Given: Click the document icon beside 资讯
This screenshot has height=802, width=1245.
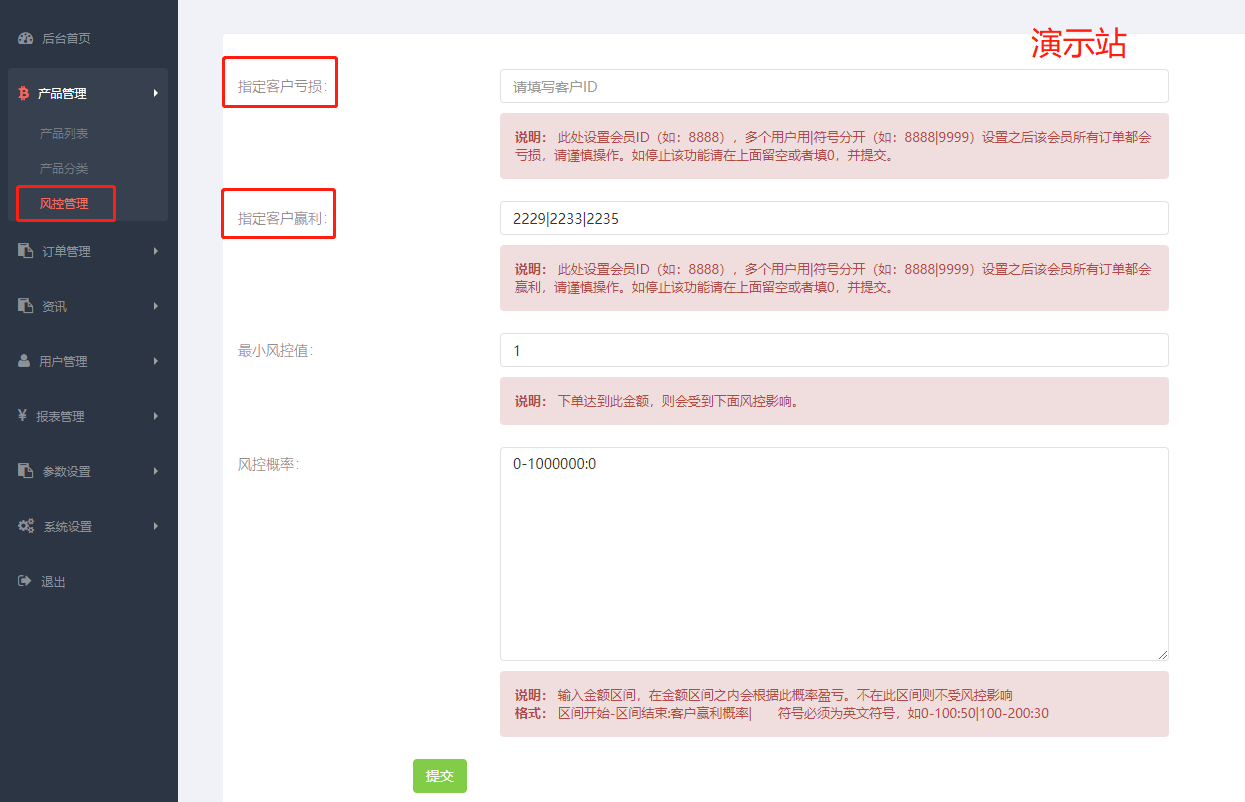Looking at the screenshot, I should pyautogui.click(x=25, y=306).
